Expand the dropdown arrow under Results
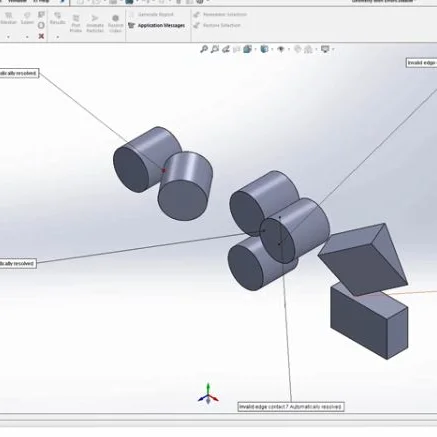 click(x=58, y=37)
